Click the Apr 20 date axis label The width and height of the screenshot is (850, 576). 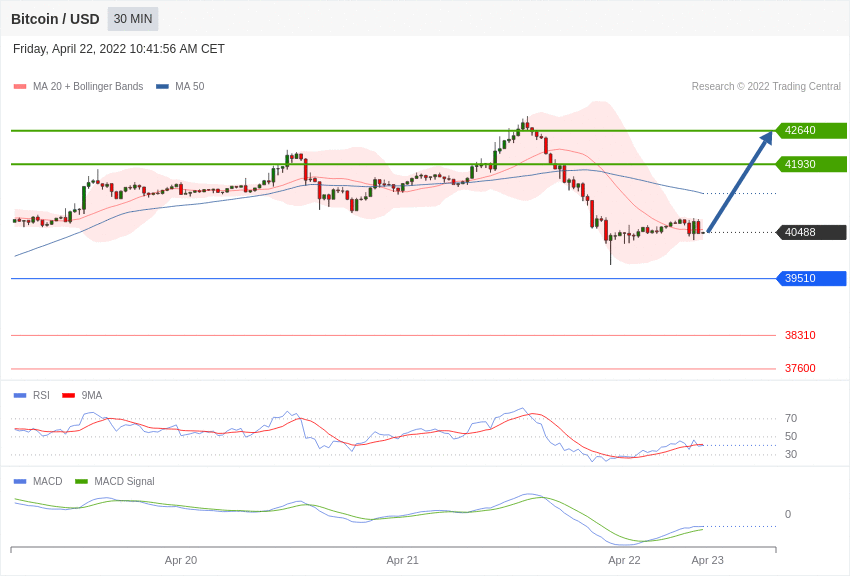point(181,560)
